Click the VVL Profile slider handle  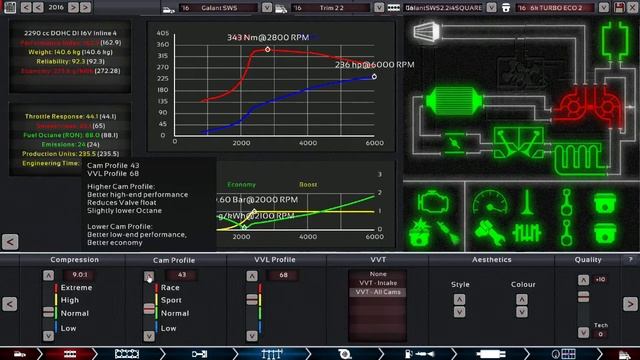click(x=252, y=300)
